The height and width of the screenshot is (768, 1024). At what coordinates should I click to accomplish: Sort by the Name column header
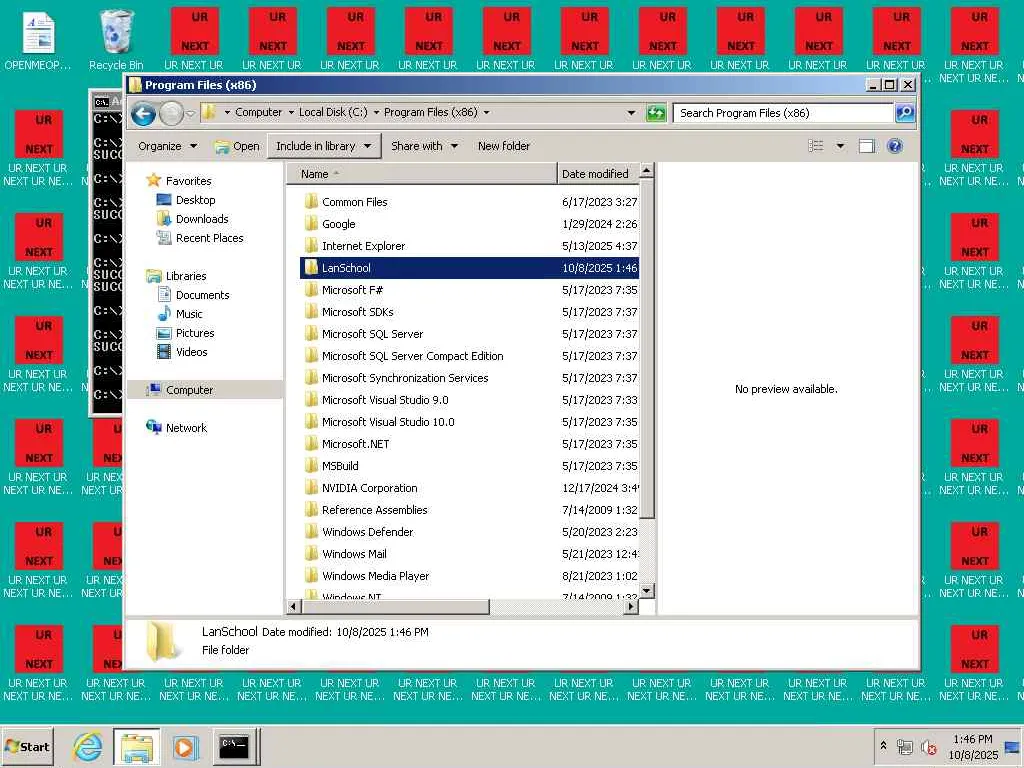click(x=421, y=174)
